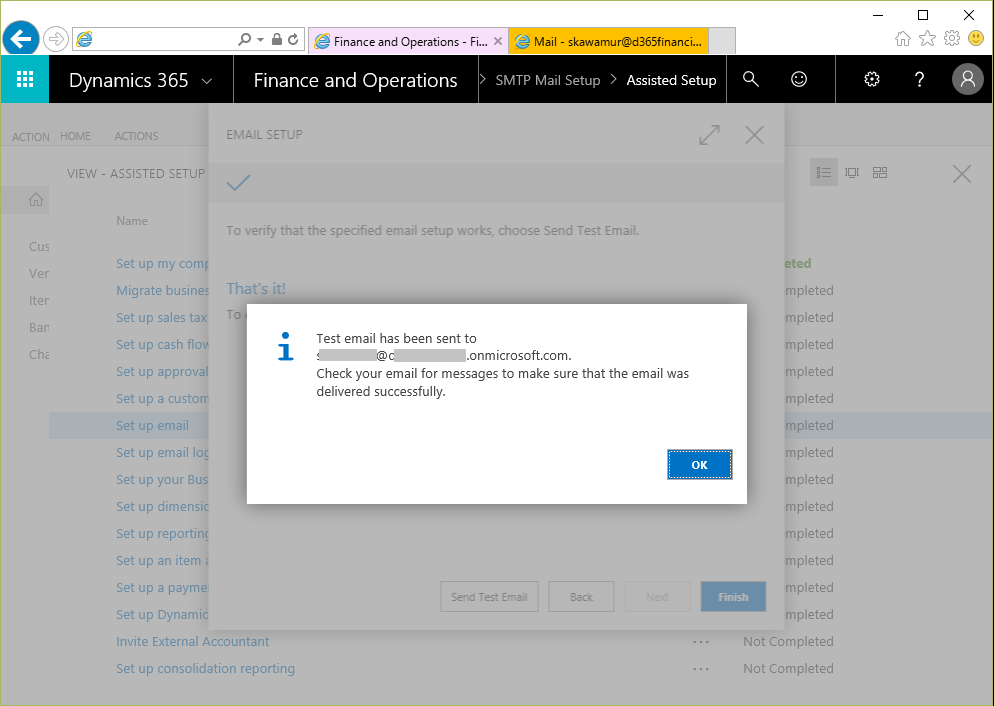Switch to Finance and Operations browser tab
Viewport: 994px width, 706px height.
click(409, 41)
